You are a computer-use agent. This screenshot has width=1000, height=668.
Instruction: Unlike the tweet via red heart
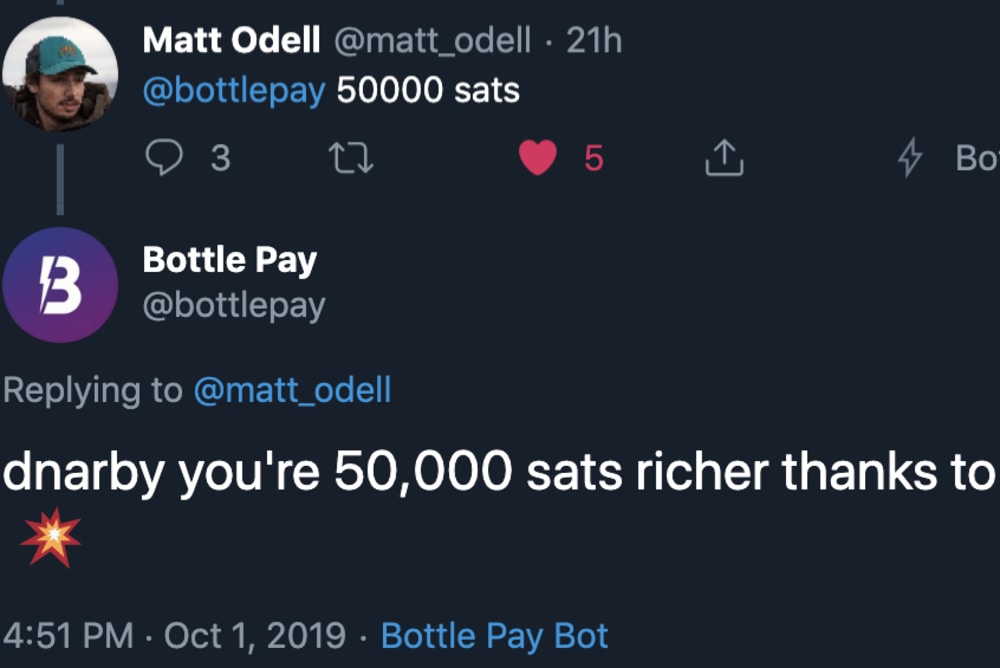point(538,158)
